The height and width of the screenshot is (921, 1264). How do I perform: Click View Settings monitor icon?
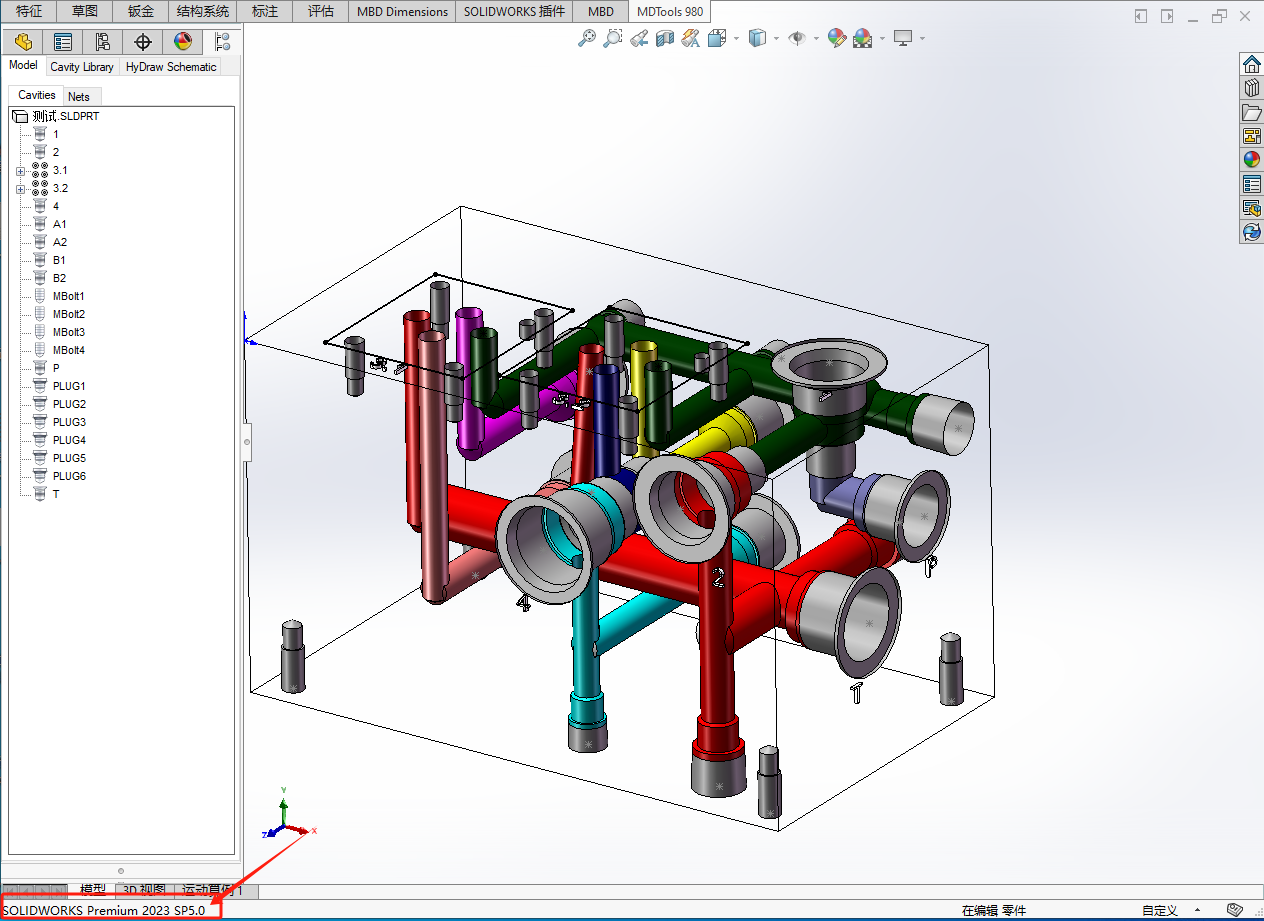pos(903,38)
